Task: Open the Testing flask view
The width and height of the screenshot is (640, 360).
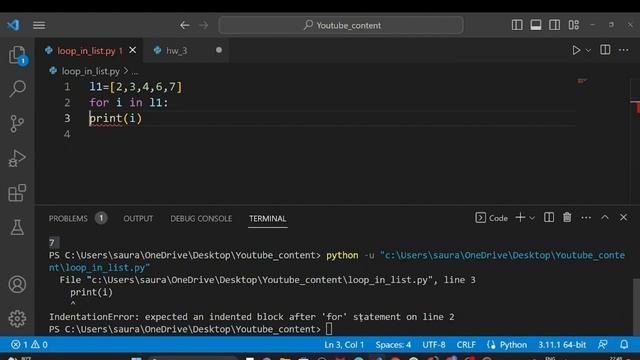Action: (17, 227)
